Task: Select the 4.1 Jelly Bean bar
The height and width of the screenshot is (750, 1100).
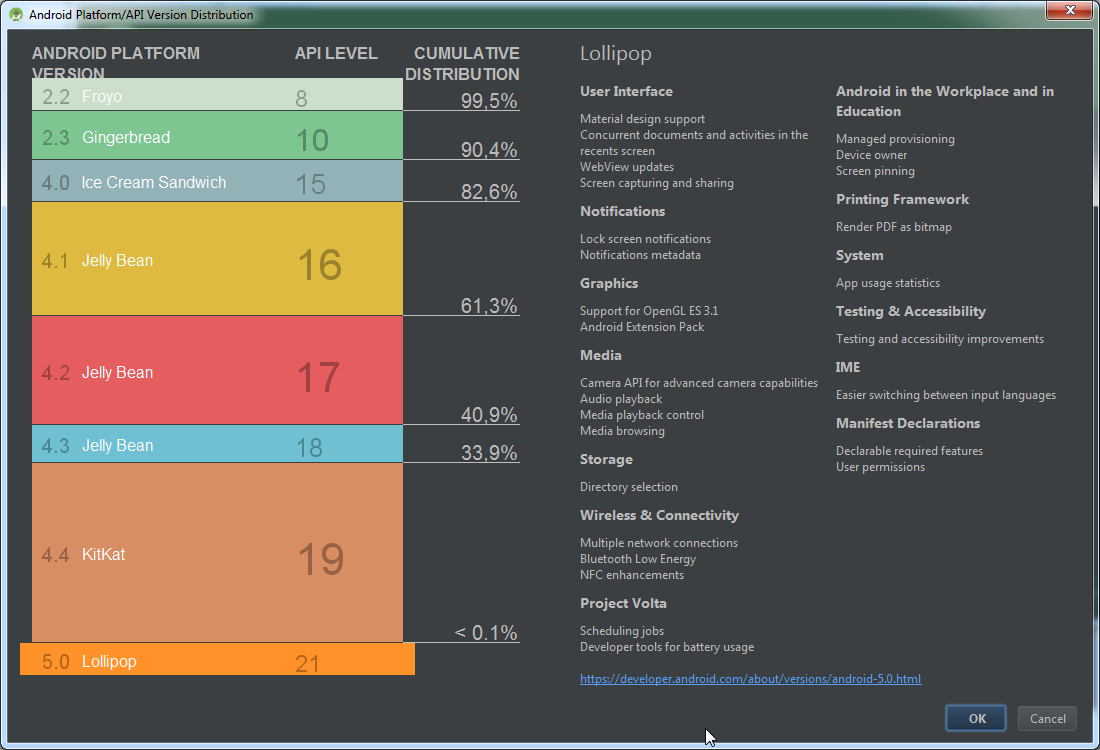Action: tap(217, 259)
